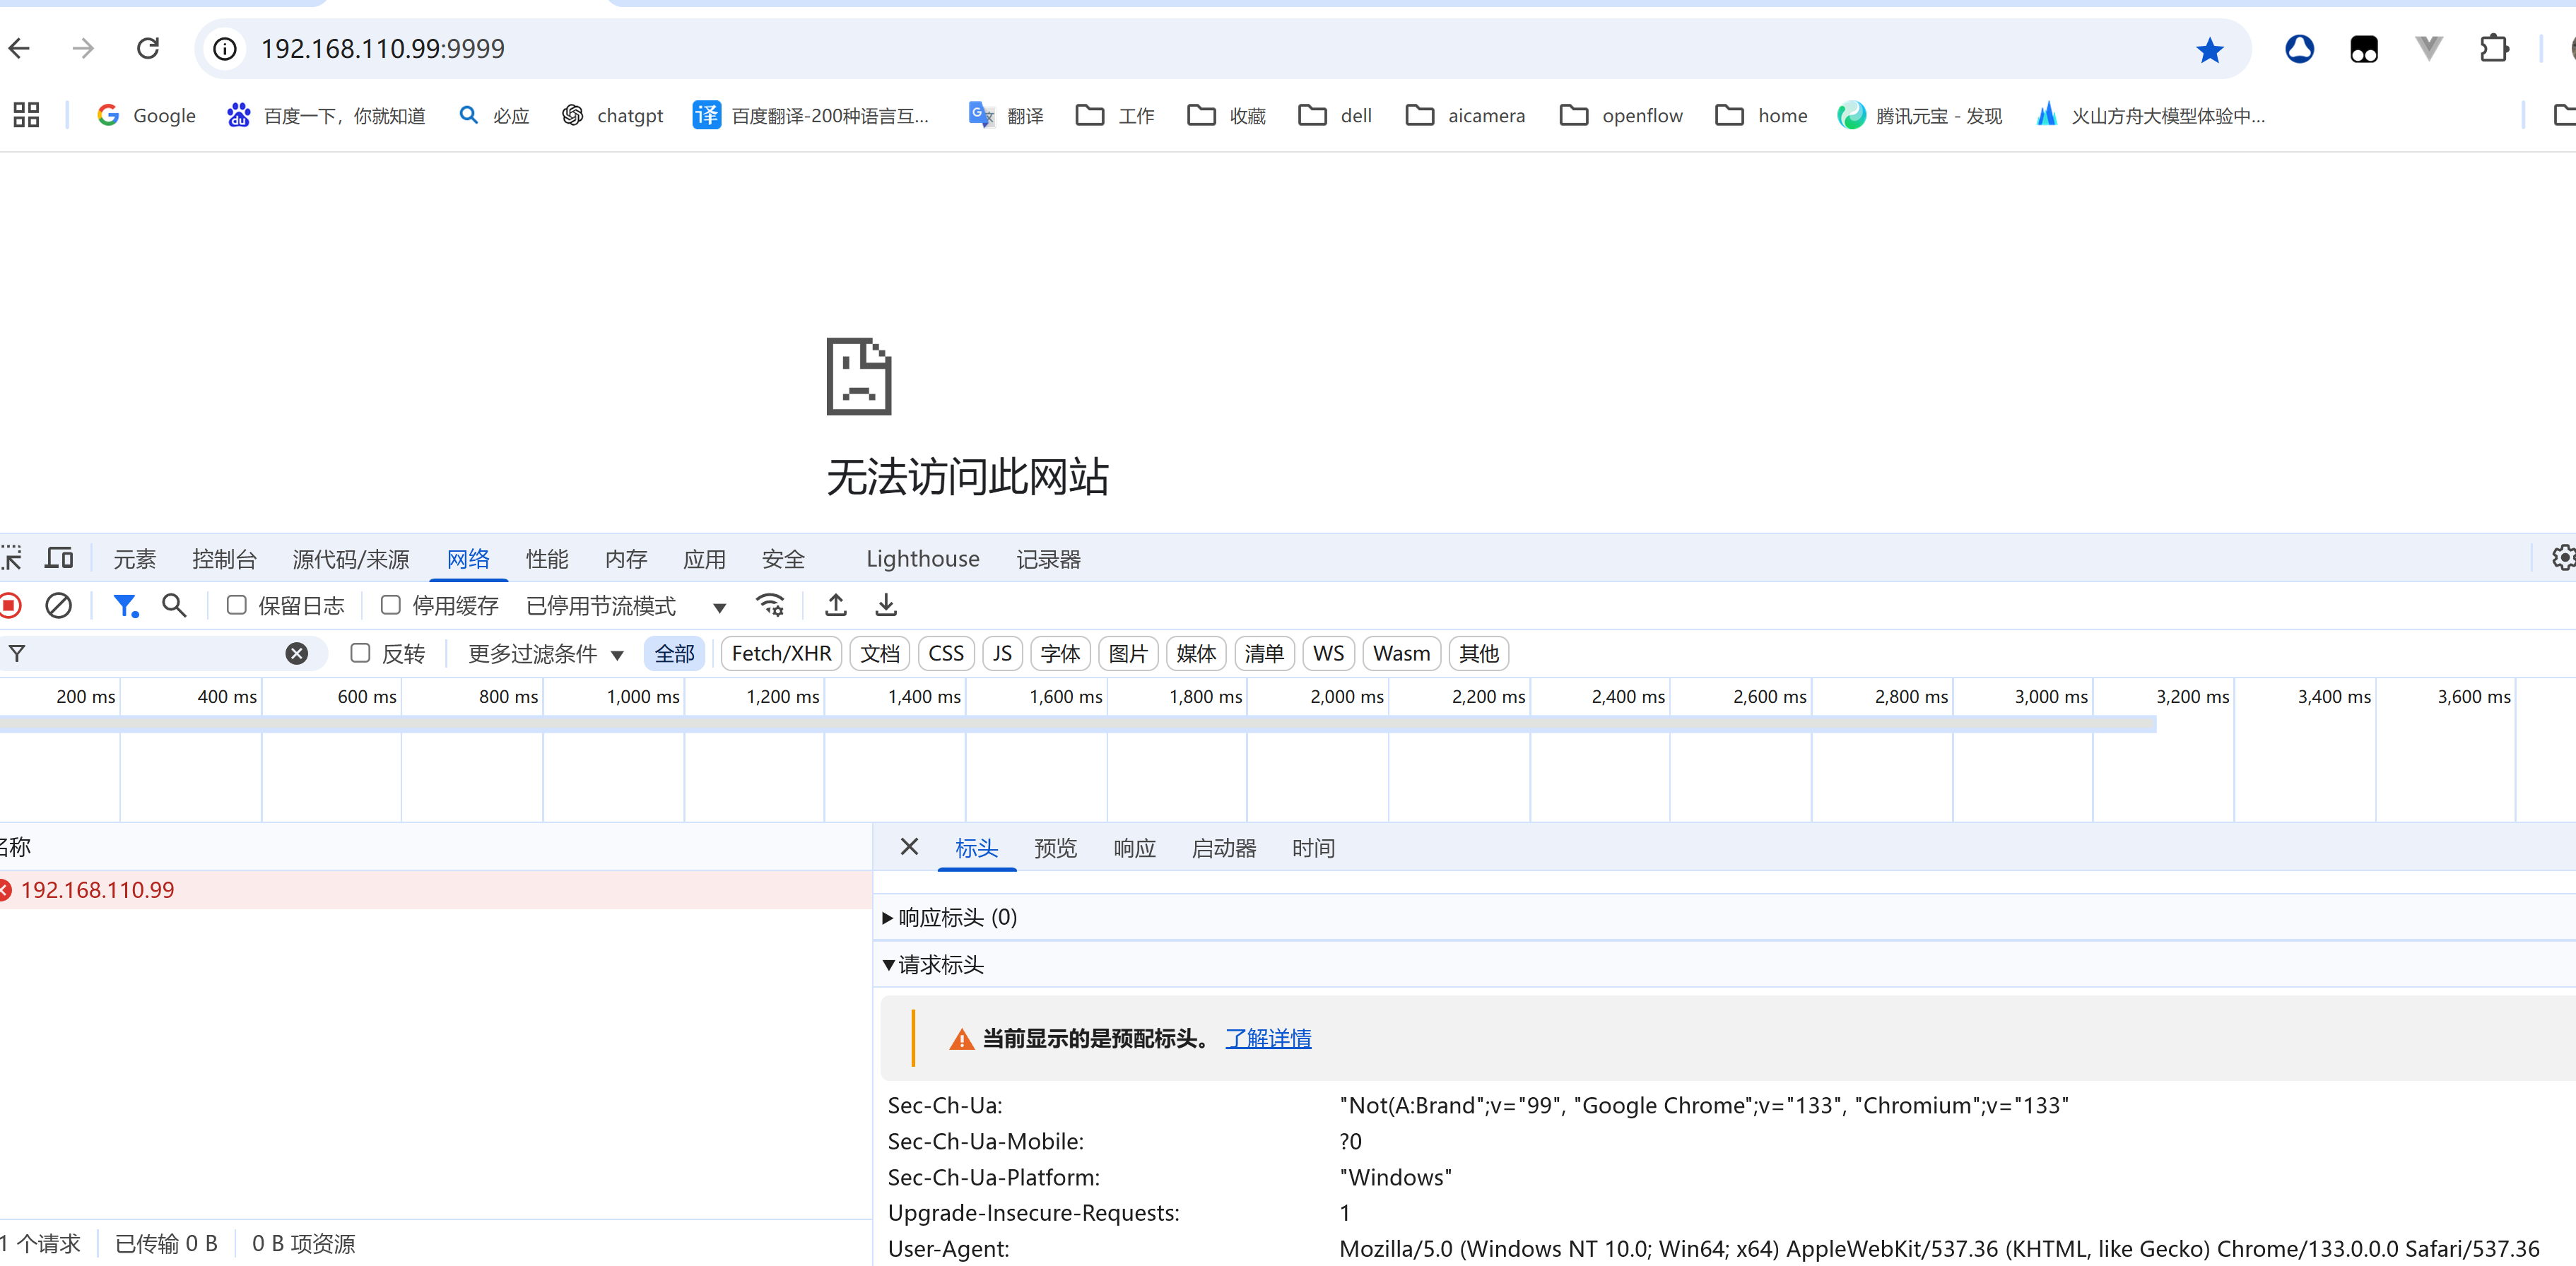Clear the network log
The height and width of the screenshot is (1266, 2576).
58,605
